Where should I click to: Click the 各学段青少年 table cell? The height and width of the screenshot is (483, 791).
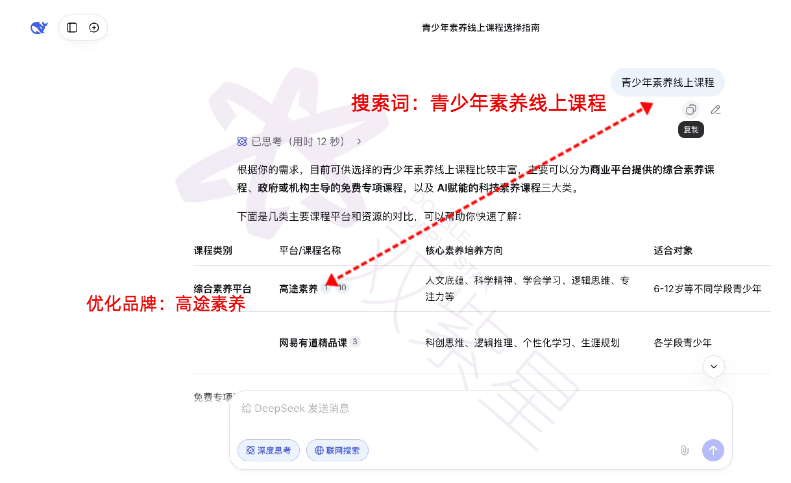point(683,343)
